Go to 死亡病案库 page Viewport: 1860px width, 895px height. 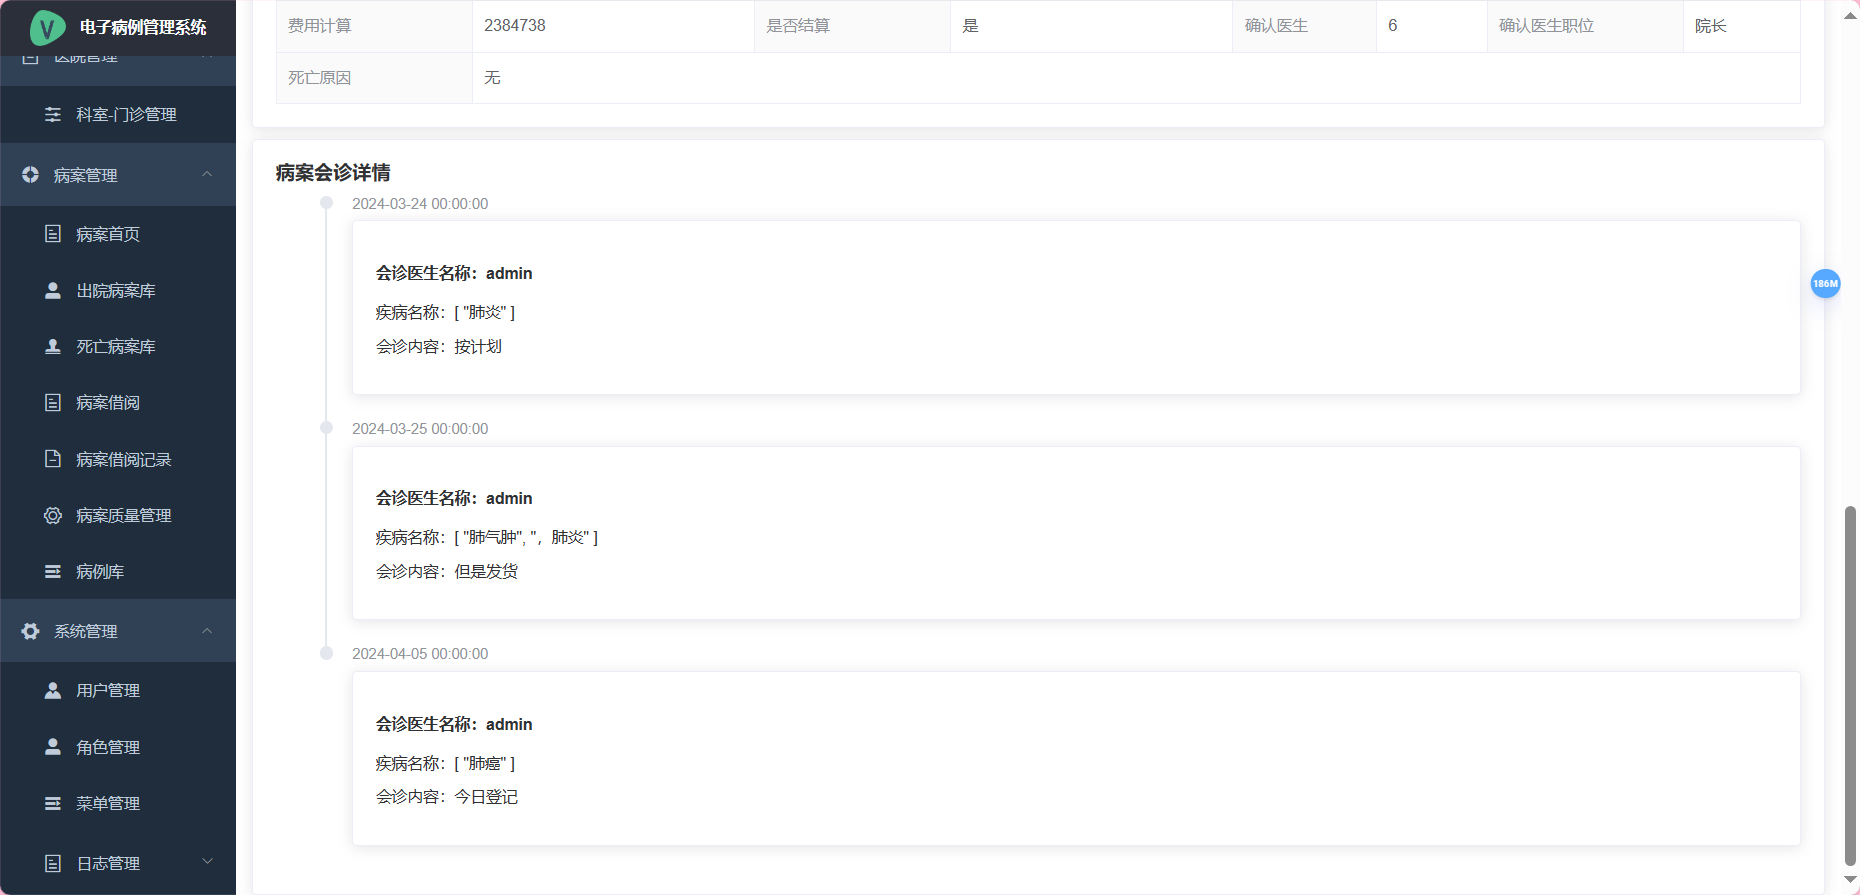click(x=118, y=347)
